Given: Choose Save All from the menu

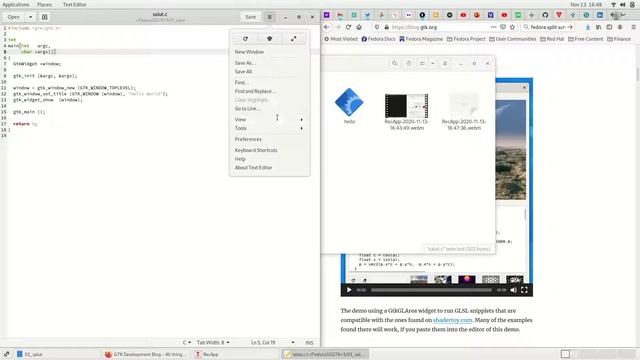Looking at the screenshot, I should [x=243, y=71].
